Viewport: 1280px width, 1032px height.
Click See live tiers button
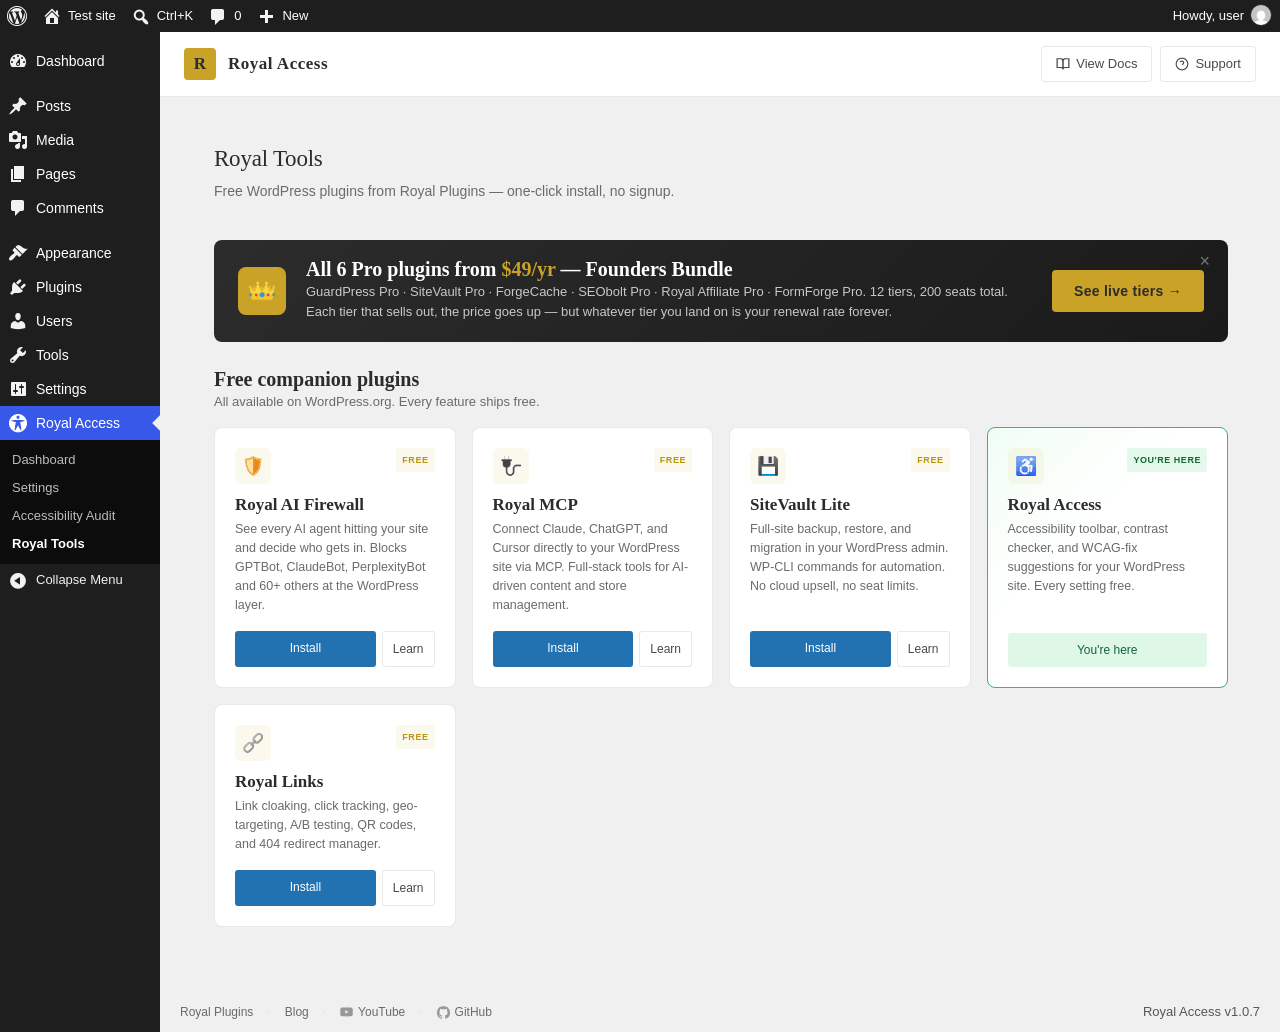point(1128,291)
